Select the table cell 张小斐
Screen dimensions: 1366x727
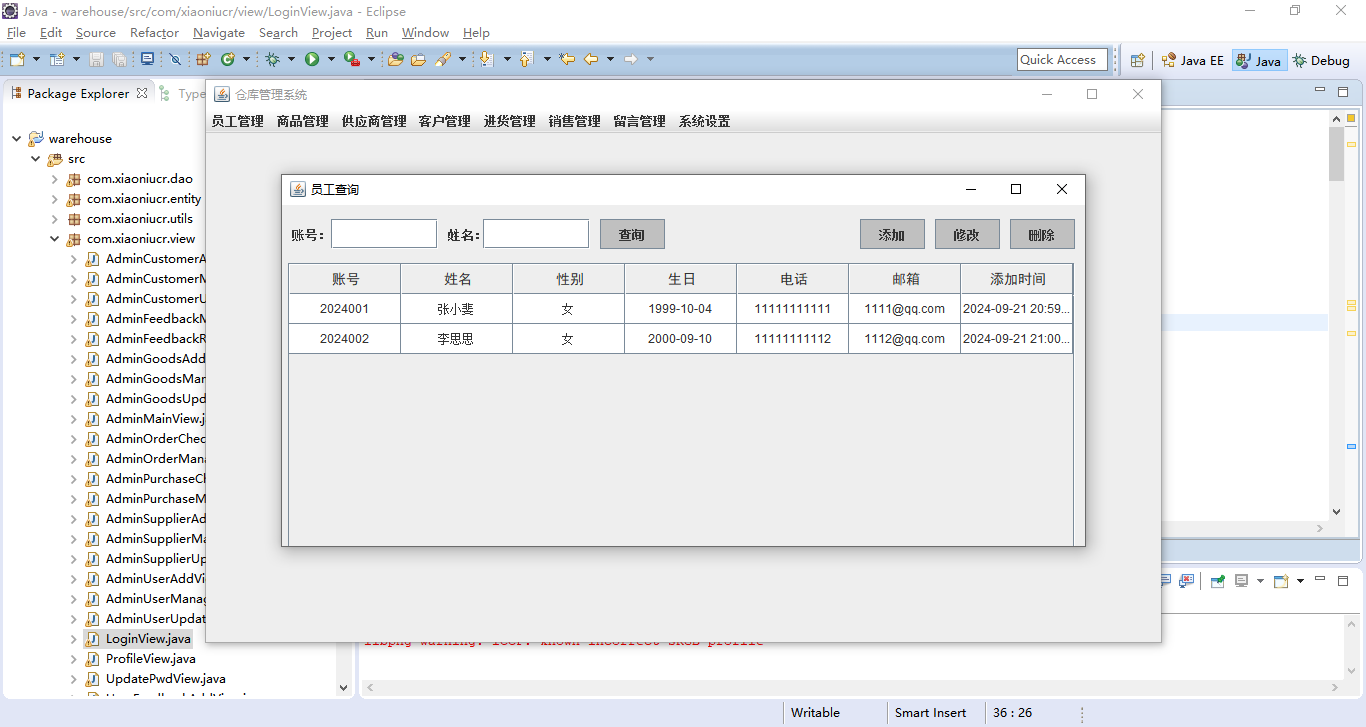456,309
